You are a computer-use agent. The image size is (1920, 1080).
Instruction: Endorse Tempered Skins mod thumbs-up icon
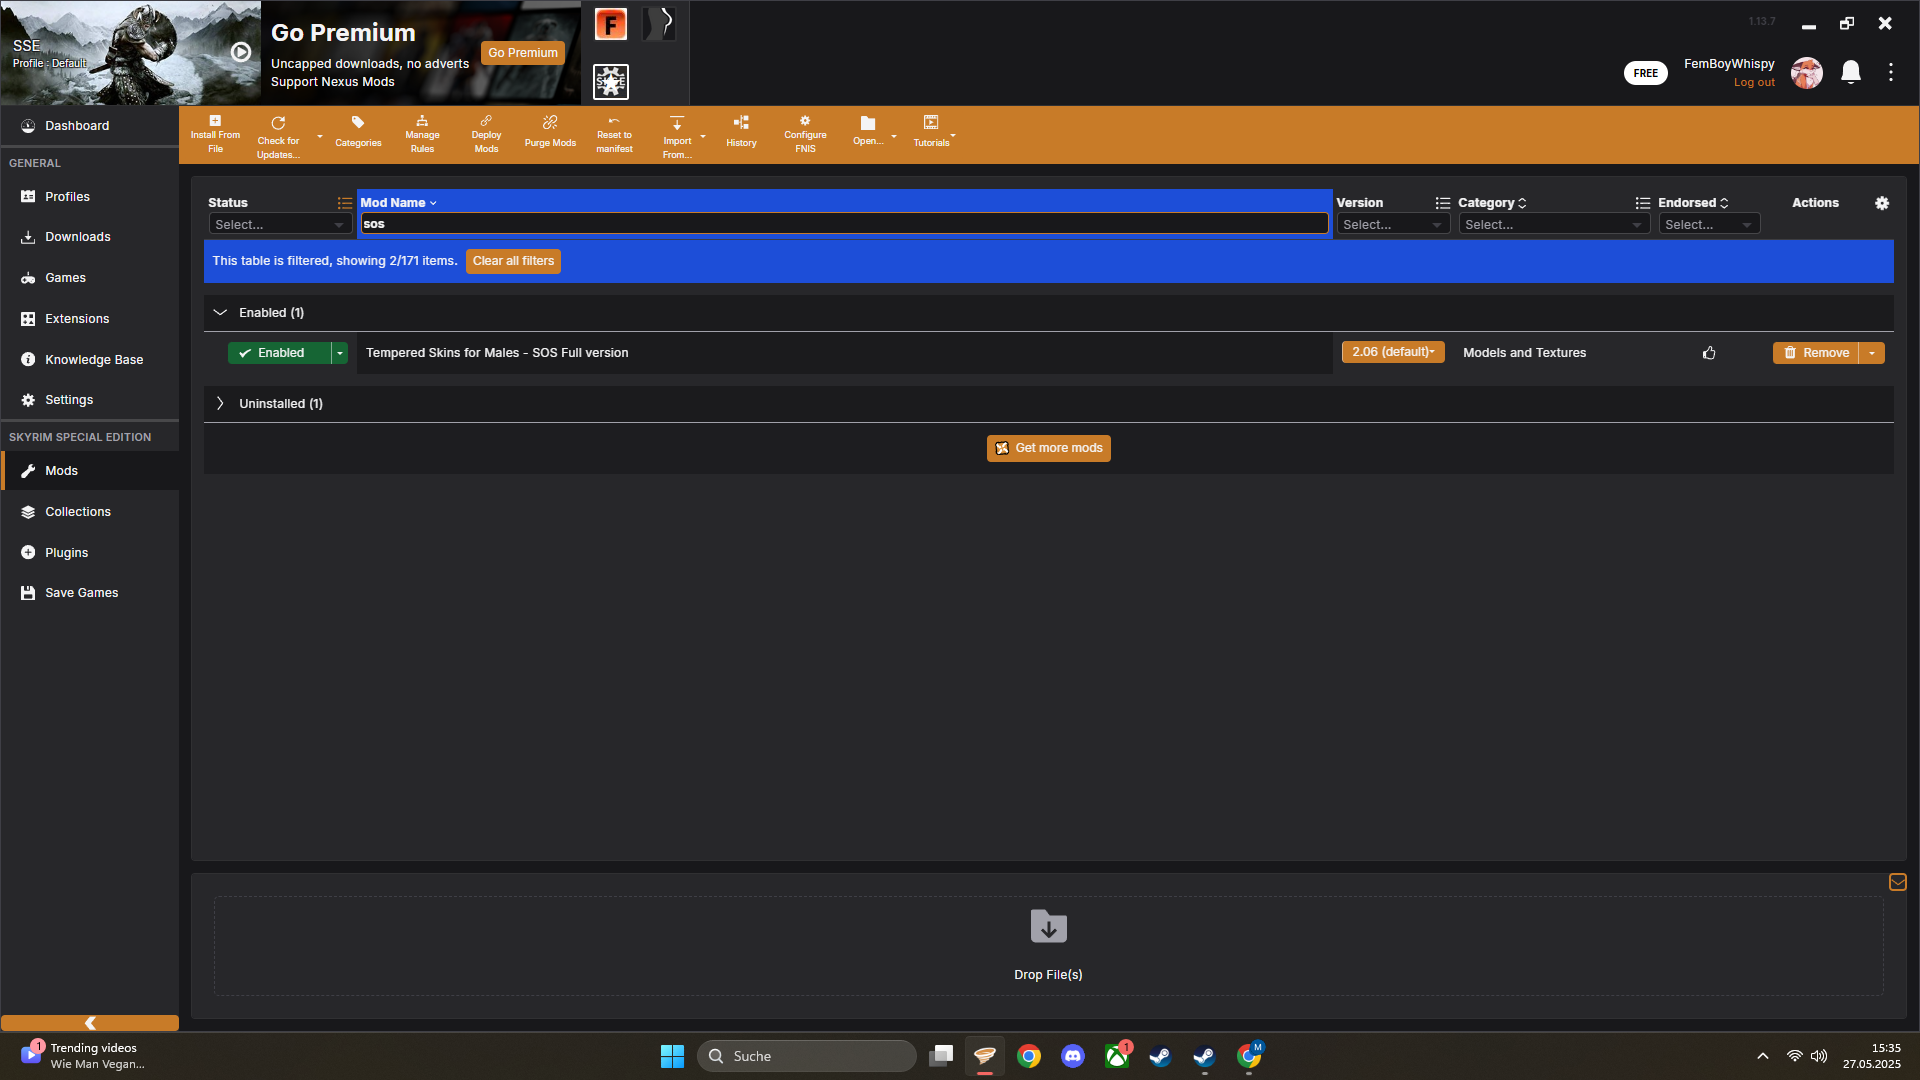(1709, 353)
